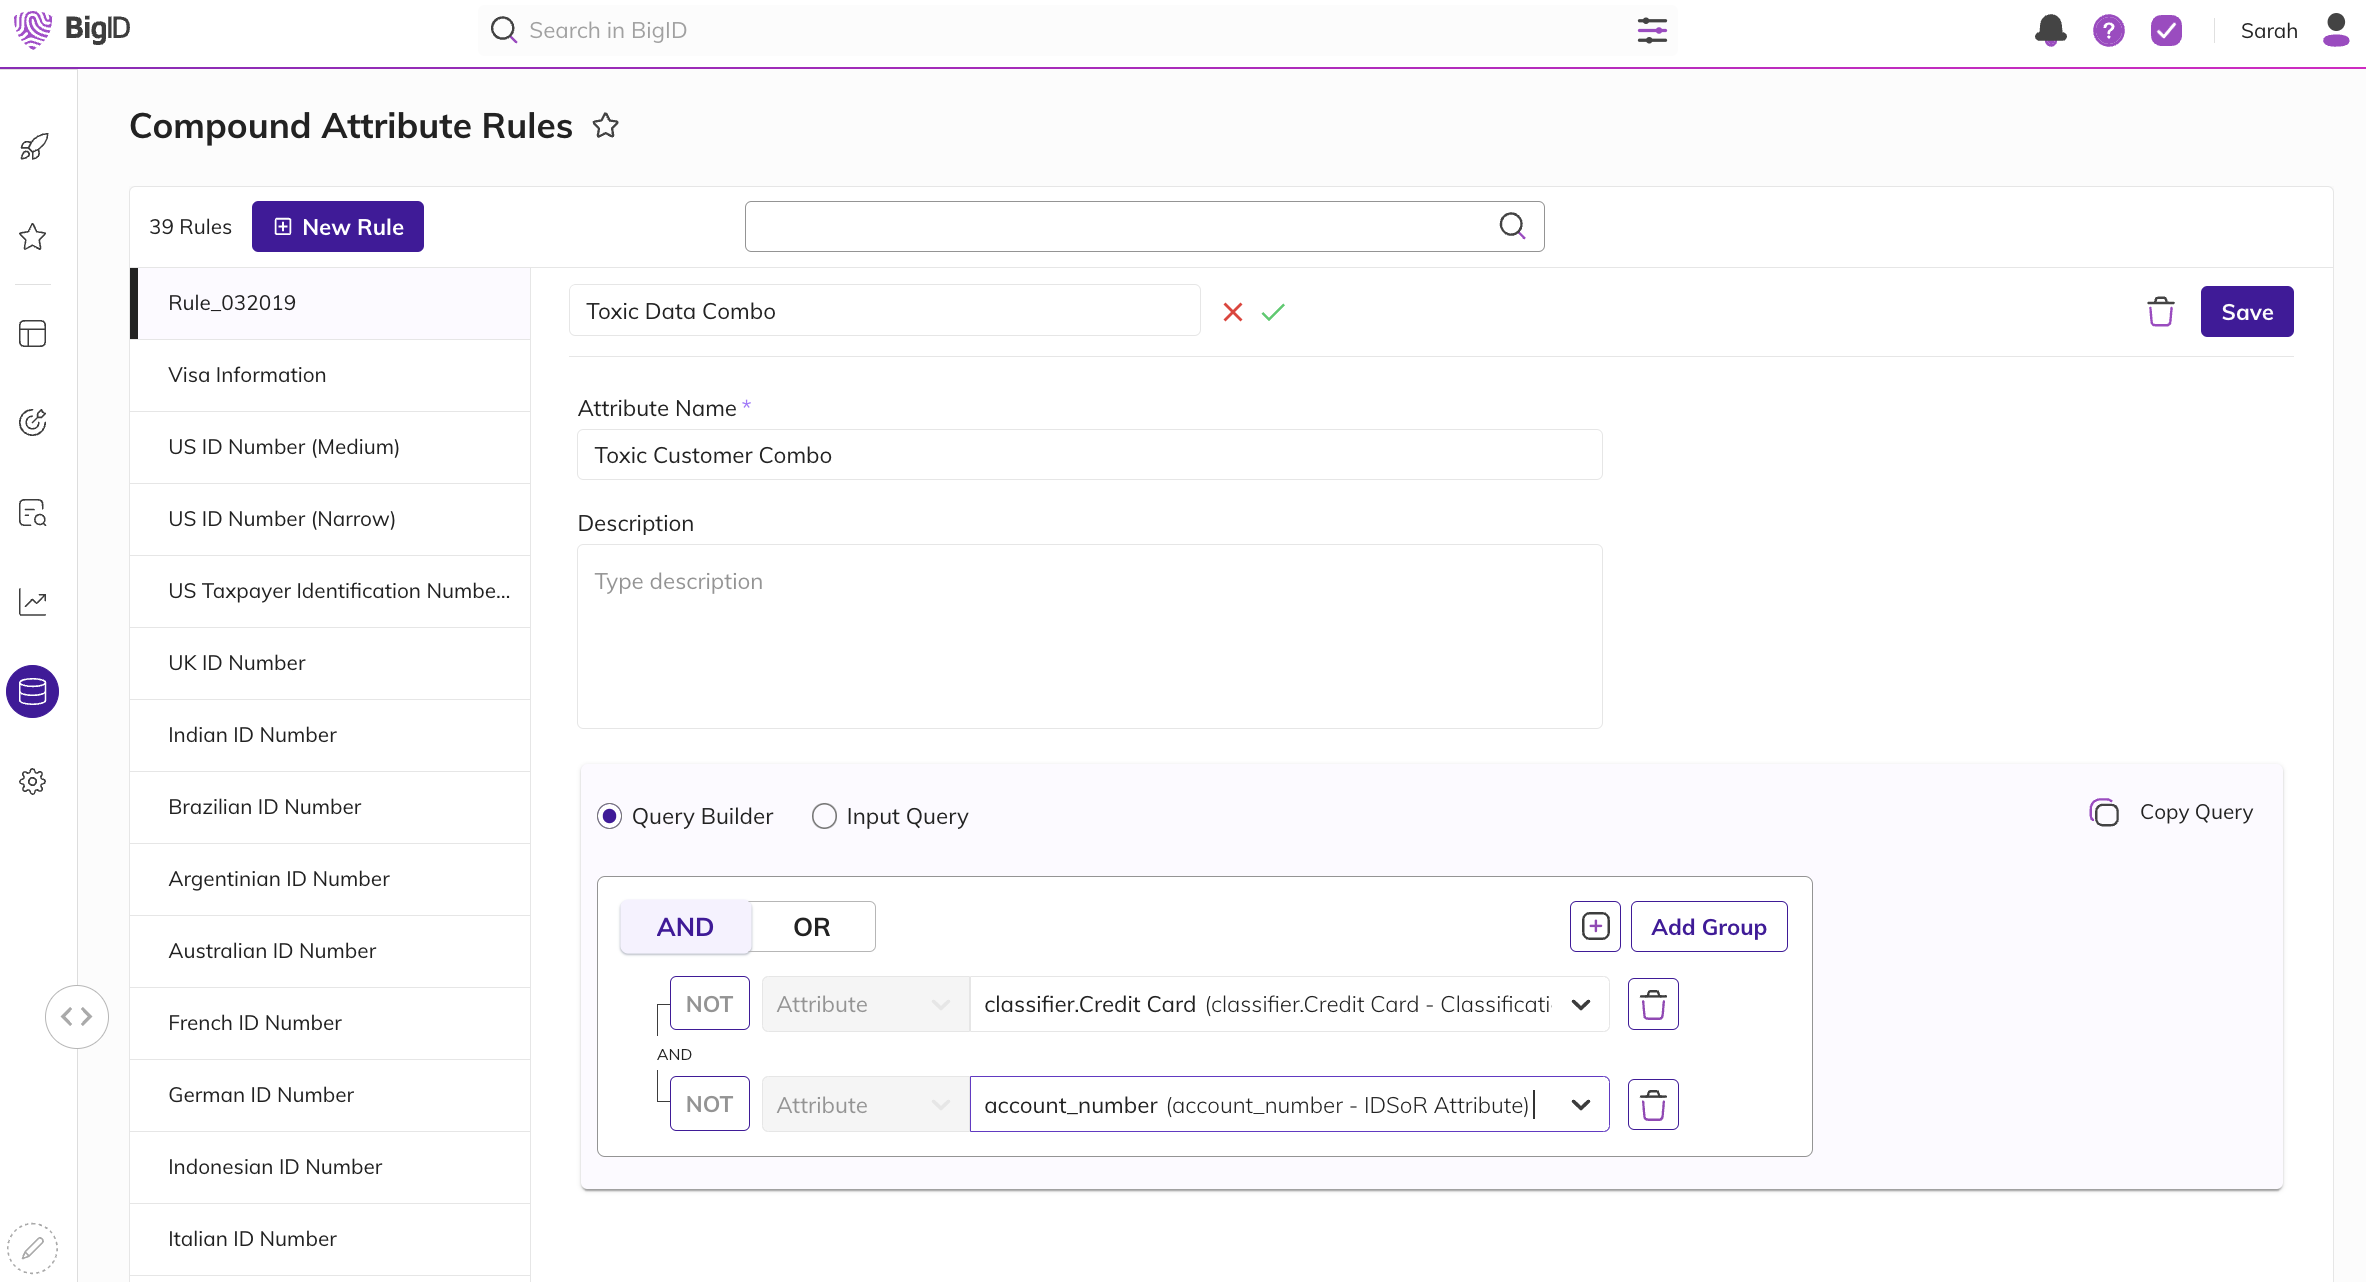Image resolution: width=2366 pixels, height=1282 pixels.
Task: Open the first Attribute type dropdown
Action: click(x=864, y=1004)
